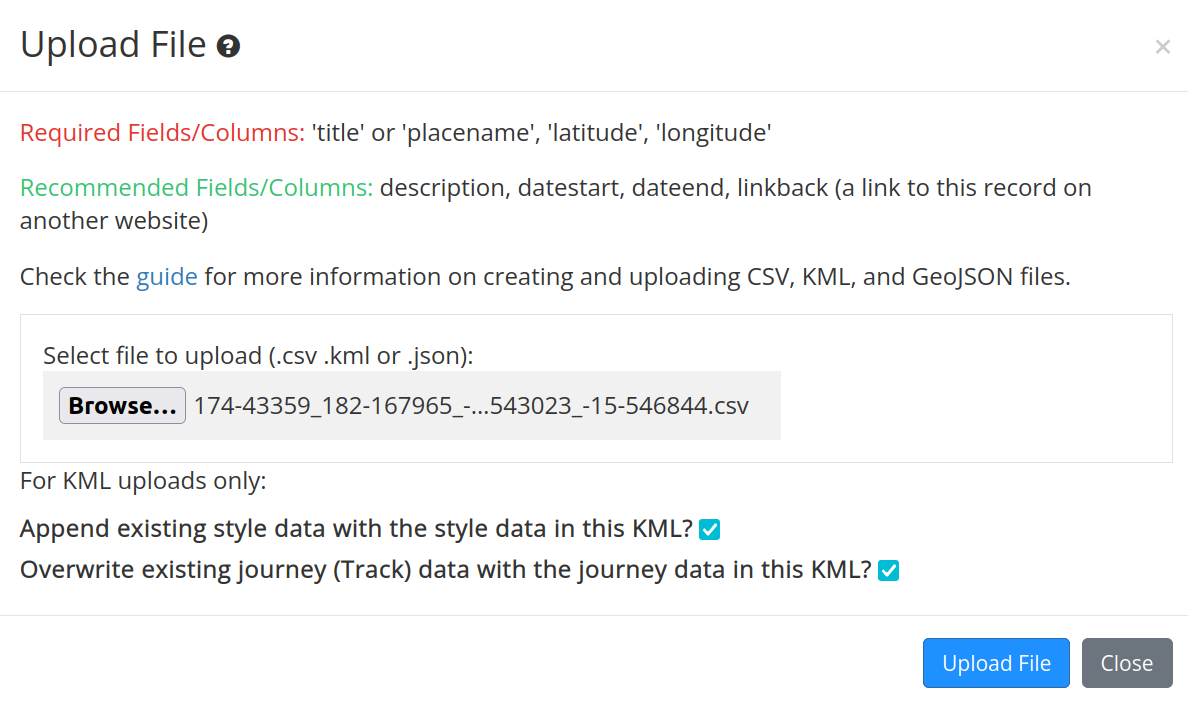Click the Overwrite existing journey label text
This screenshot has width=1188, height=704.
point(446,569)
